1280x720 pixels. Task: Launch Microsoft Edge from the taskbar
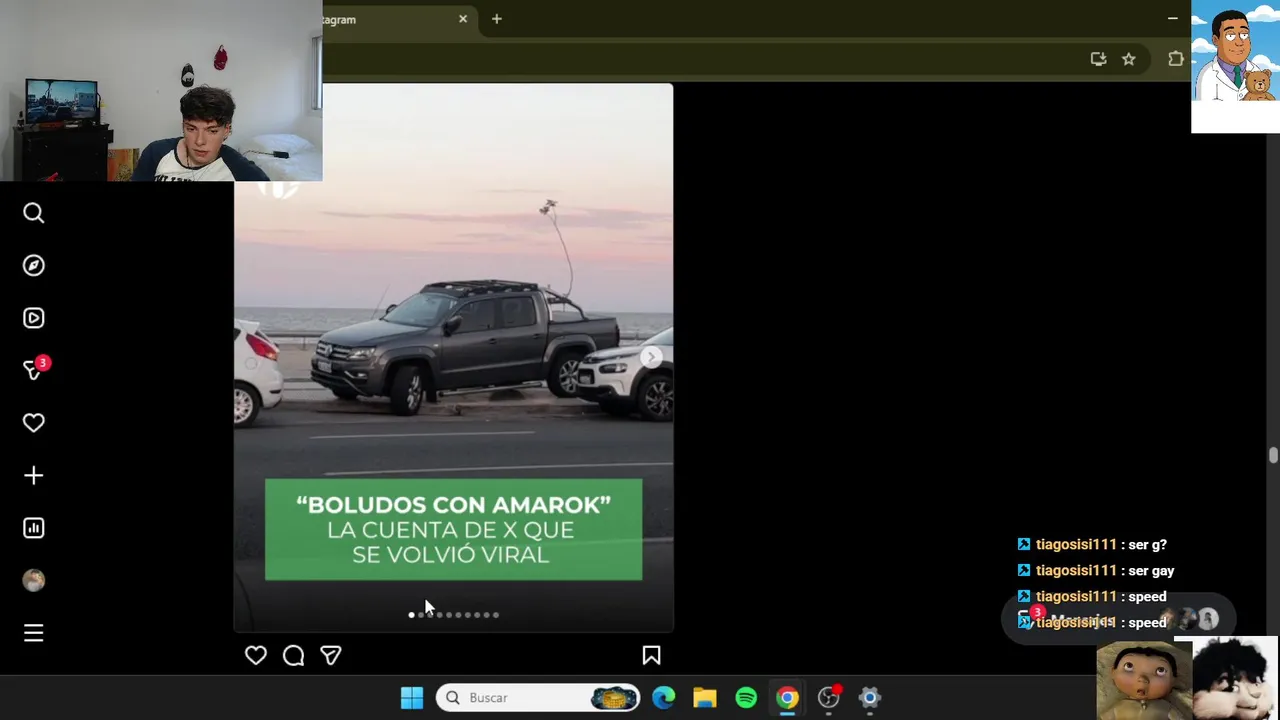pos(663,698)
